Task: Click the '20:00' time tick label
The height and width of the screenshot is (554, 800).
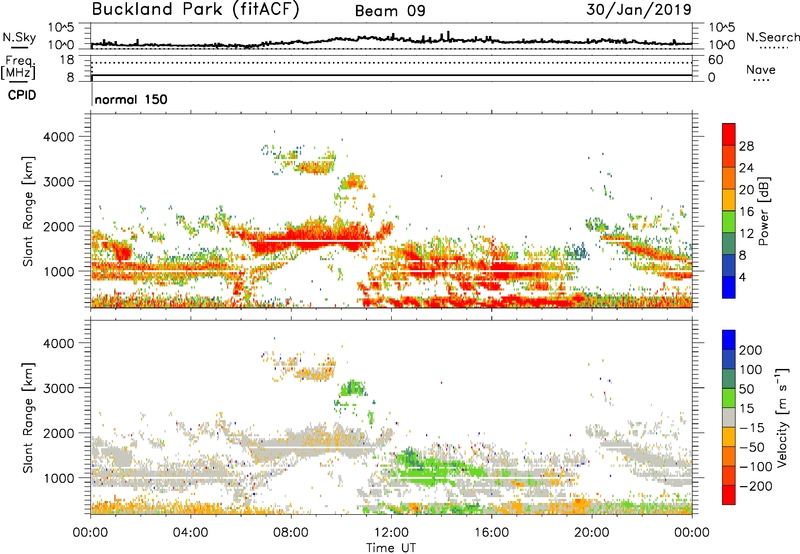Action: [592, 533]
